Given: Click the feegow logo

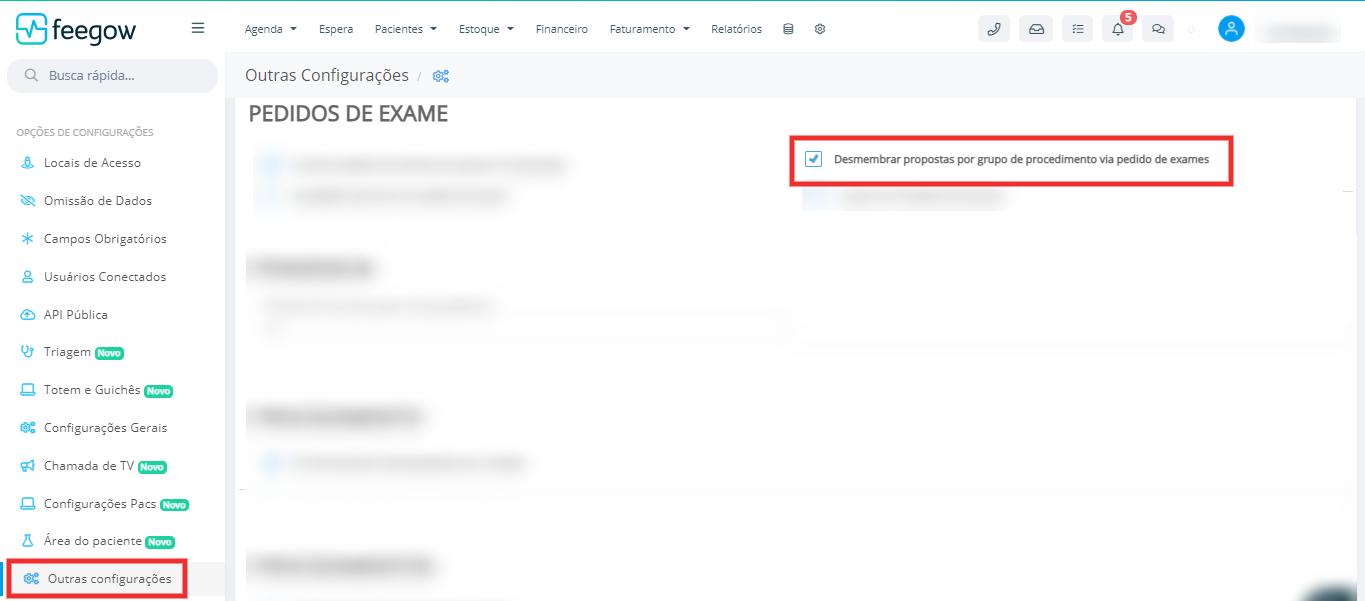Looking at the screenshot, I should [x=75, y=29].
